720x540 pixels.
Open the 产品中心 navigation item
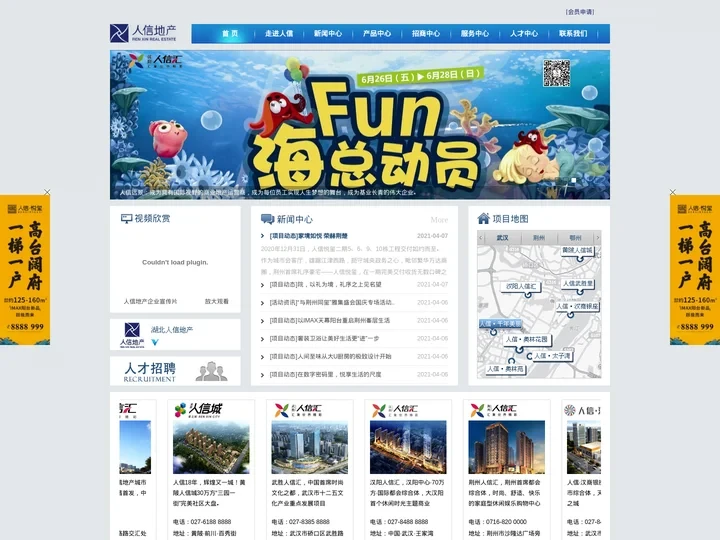377,34
